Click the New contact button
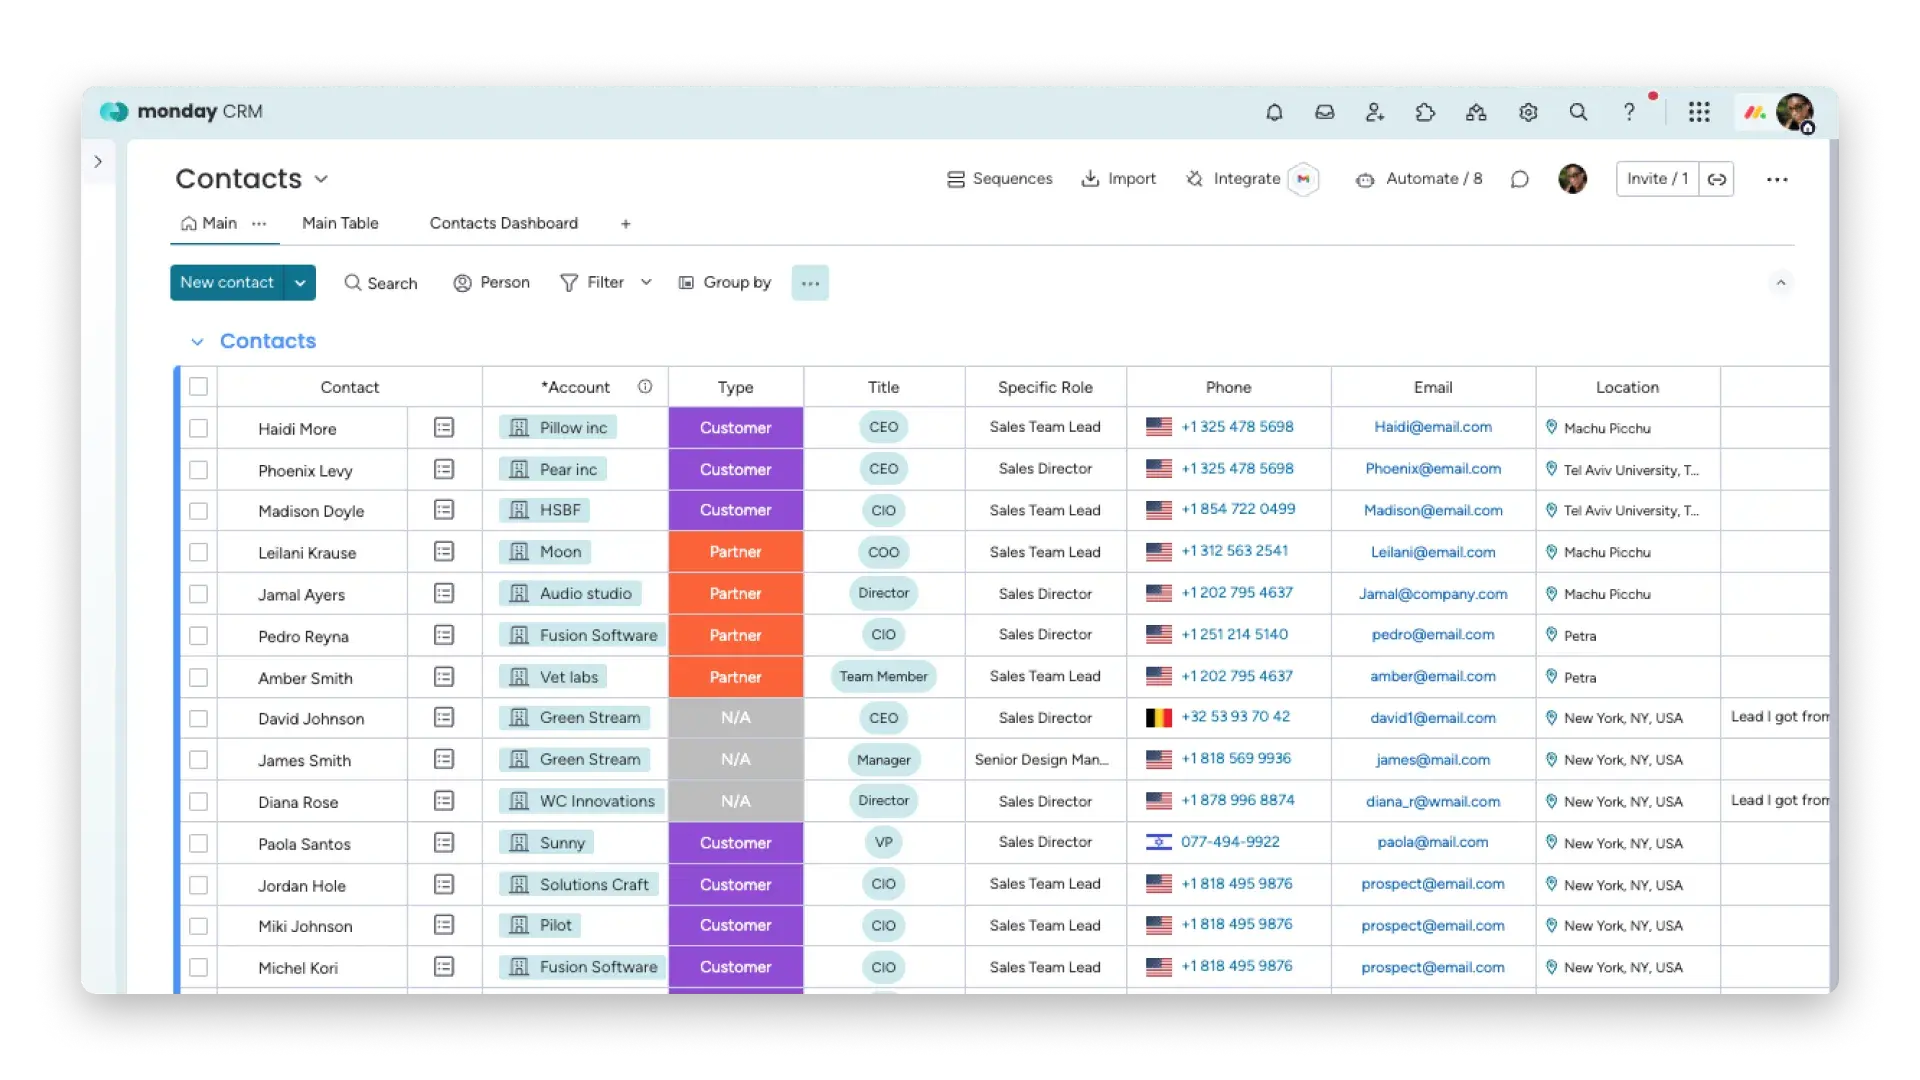The height and width of the screenshot is (1080, 1920). (227, 283)
